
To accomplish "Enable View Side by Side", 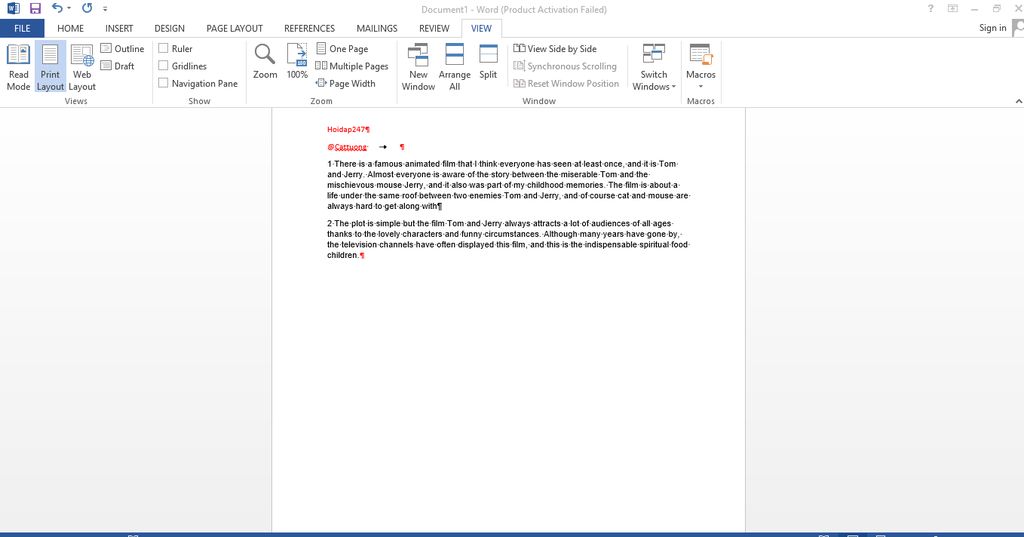I will coord(555,48).
